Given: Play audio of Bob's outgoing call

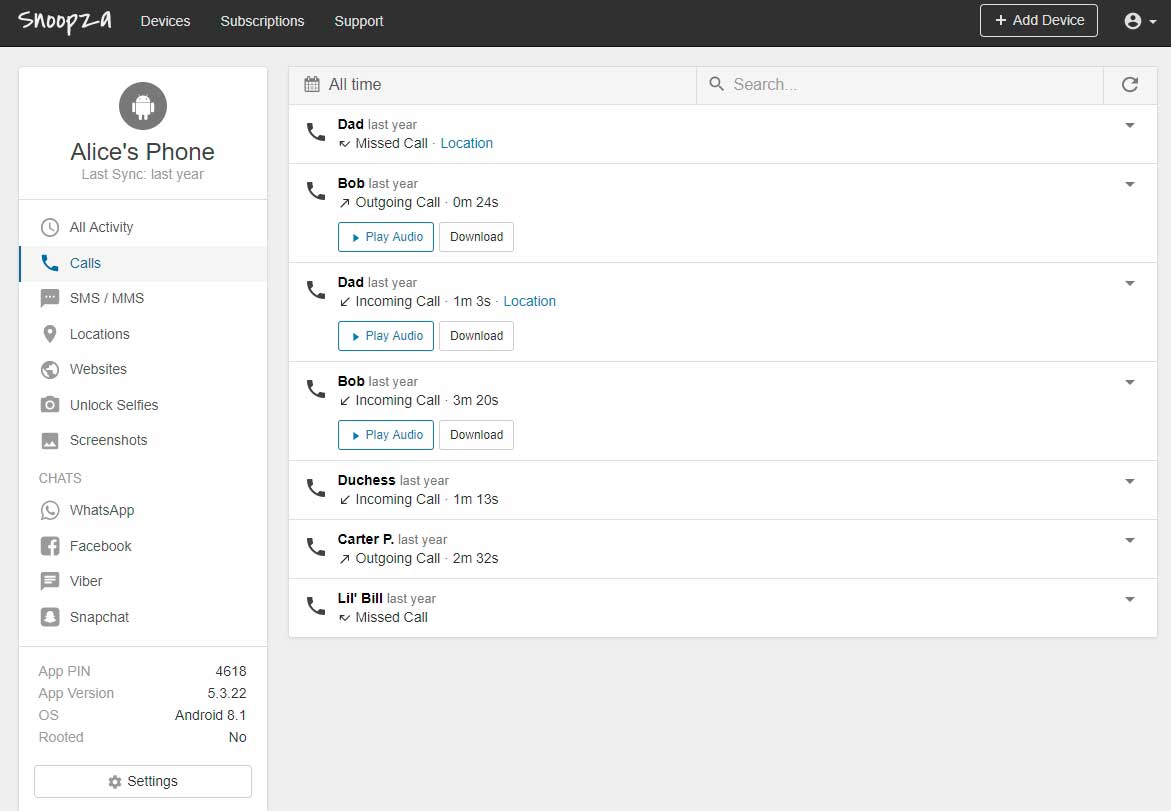Looking at the screenshot, I should coord(386,237).
